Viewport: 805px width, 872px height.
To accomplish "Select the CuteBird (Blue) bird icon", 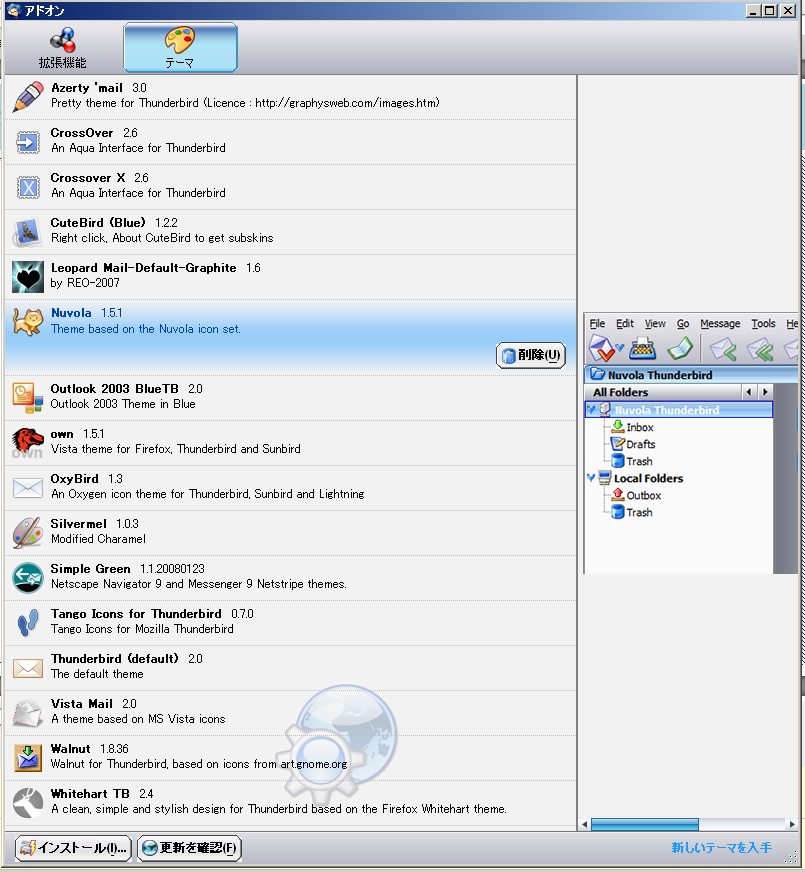I will pos(27,232).
